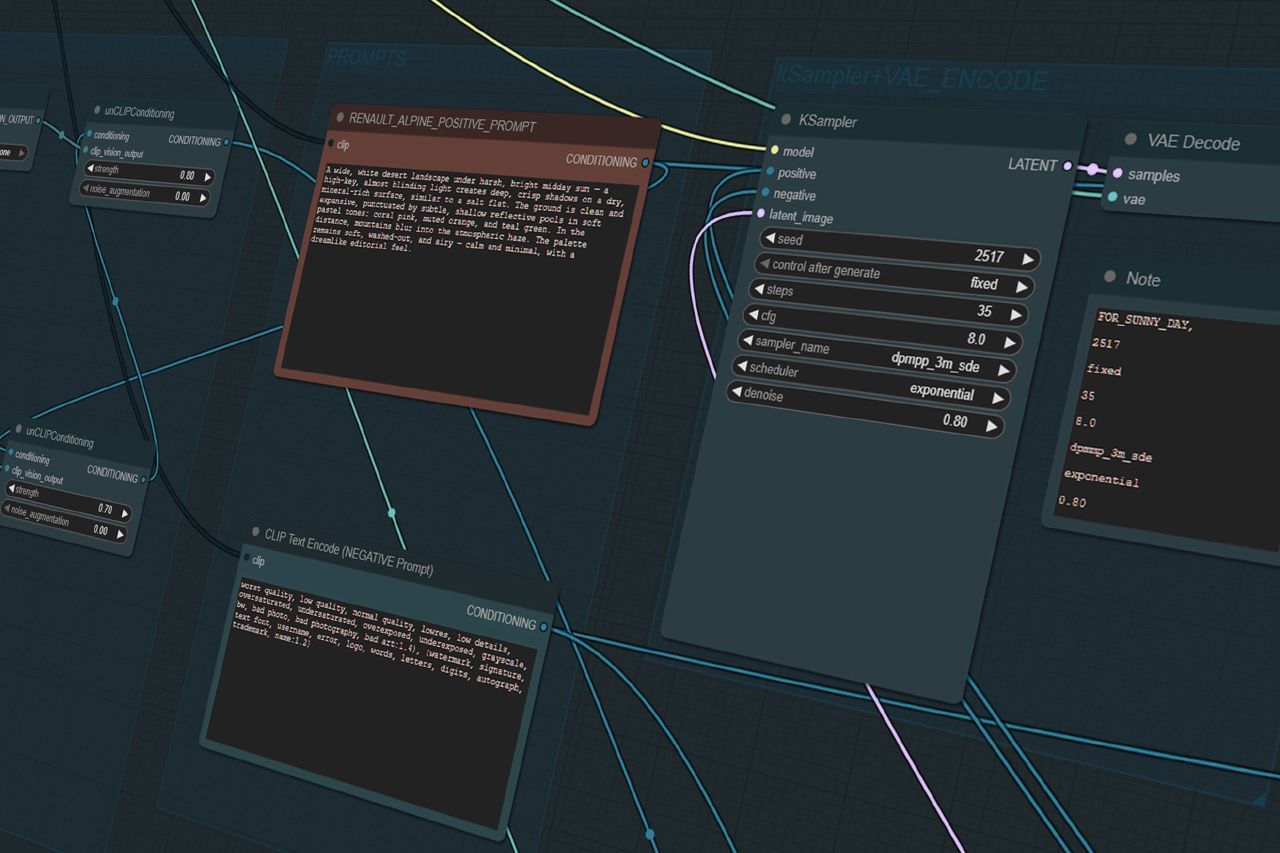Image resolution: width=1280 pixels, height=853 pixels.
Task: Click the LATENT output port on KSampler
Action: coord(1068,166)
